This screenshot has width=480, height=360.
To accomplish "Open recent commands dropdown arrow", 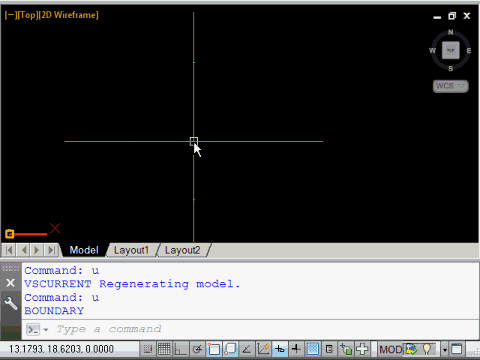I will point(46,330).
